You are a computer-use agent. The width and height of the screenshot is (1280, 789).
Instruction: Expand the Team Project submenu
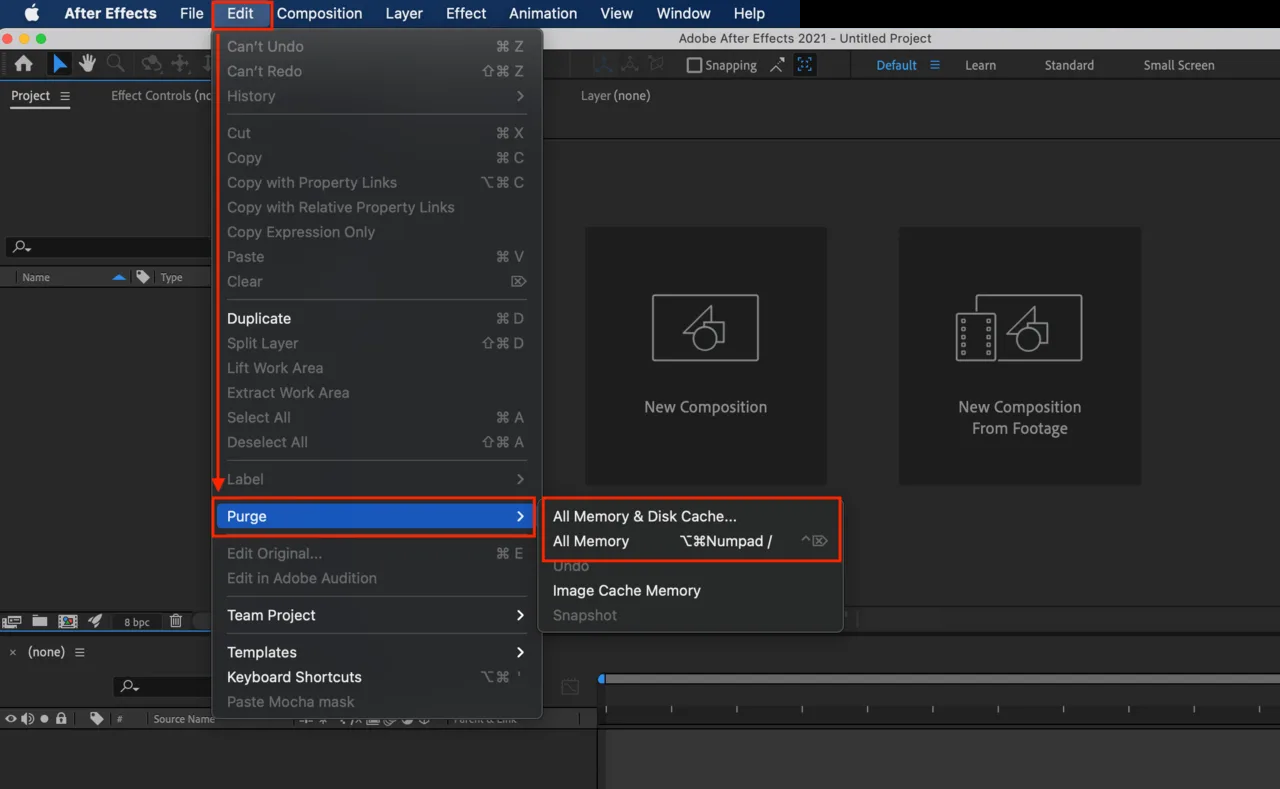(x=376, y=615)
